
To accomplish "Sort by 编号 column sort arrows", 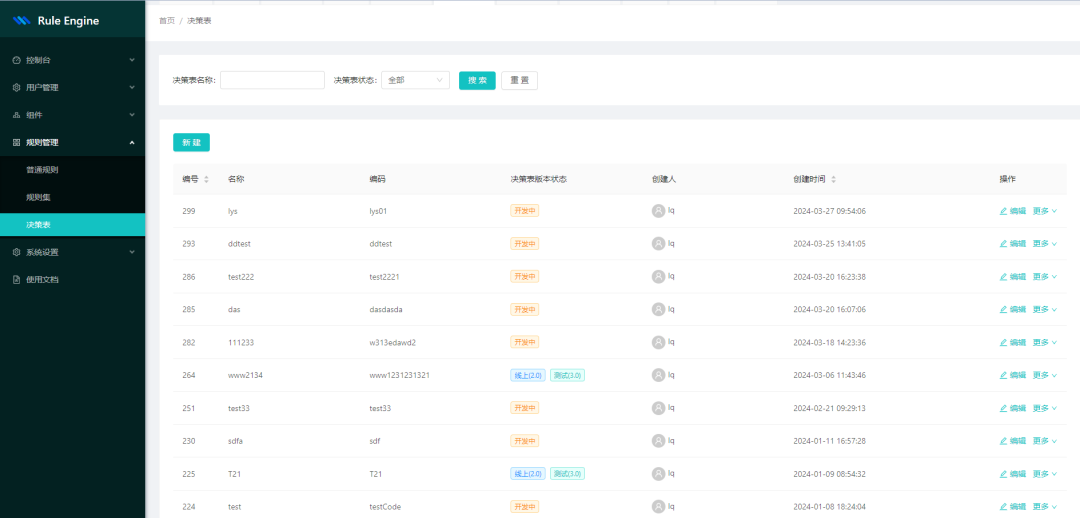I will (x=206, y=179).
